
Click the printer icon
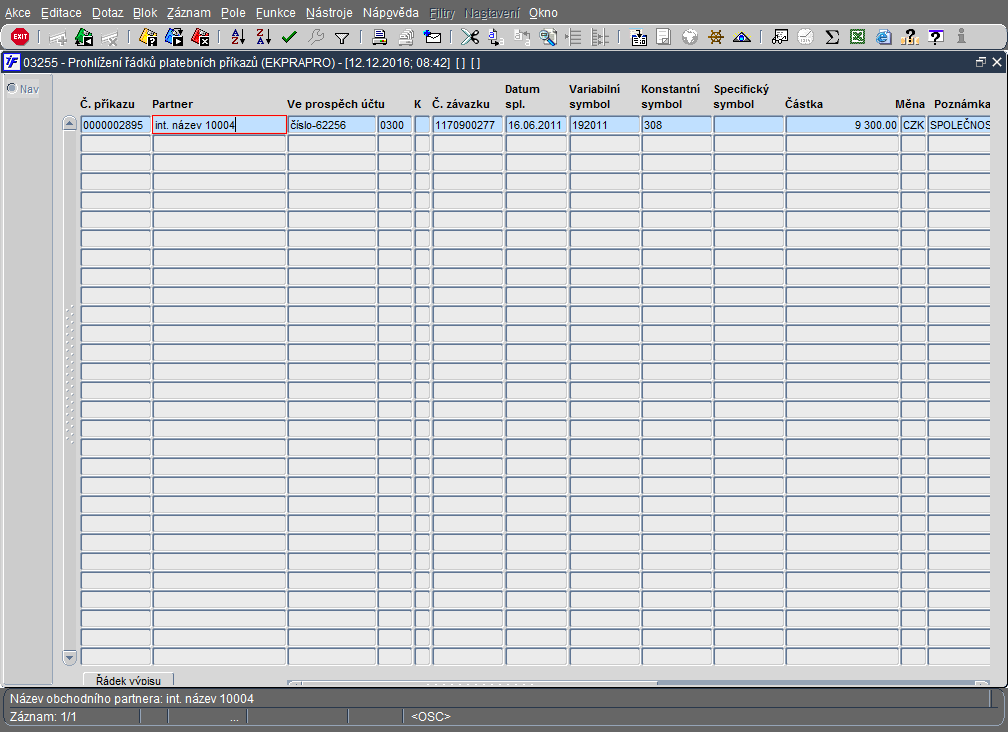380,37
